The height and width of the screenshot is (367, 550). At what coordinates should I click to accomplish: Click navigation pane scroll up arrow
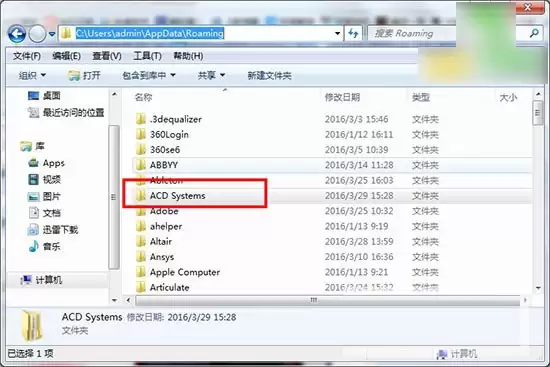click(x=114, y=94)
